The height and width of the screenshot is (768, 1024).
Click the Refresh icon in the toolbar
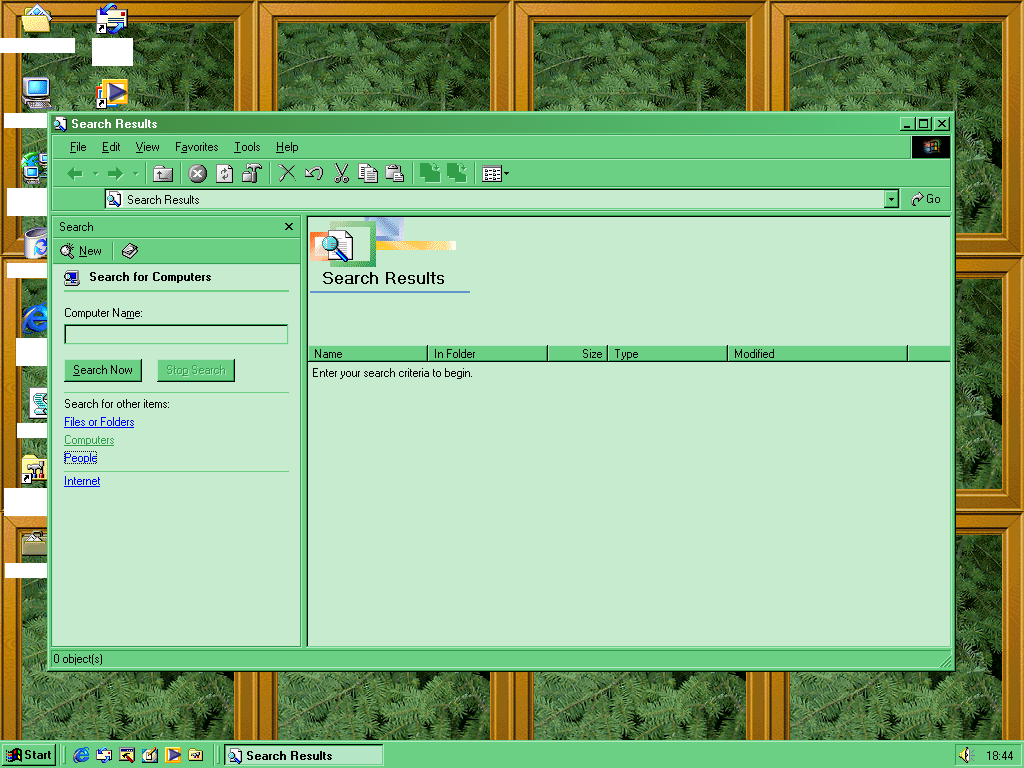click(x=225, y=174)
